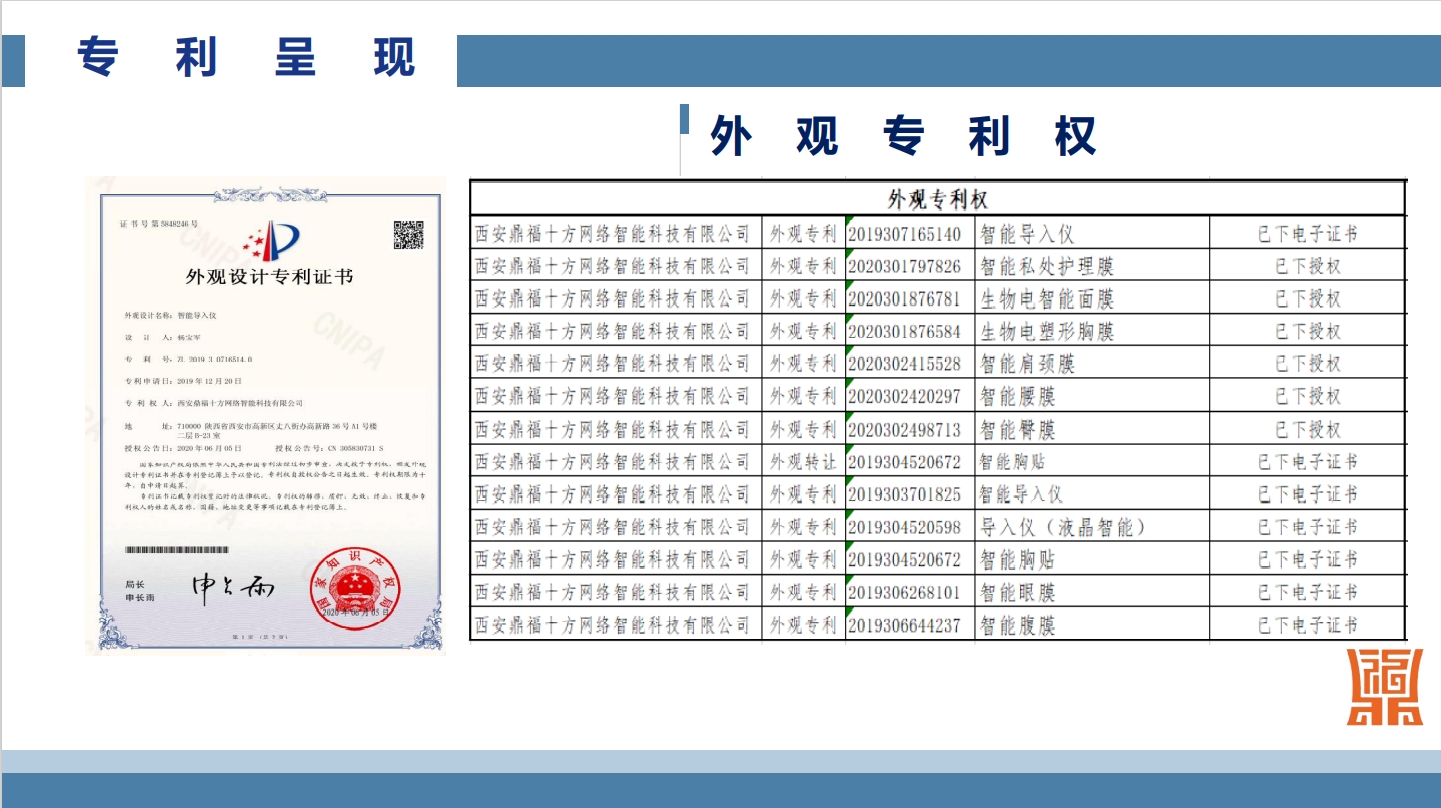Viewport: 1441px width, 808px height.
Task: Select the 导入仪（液晶智能）cell
Action: point(1062,527)
